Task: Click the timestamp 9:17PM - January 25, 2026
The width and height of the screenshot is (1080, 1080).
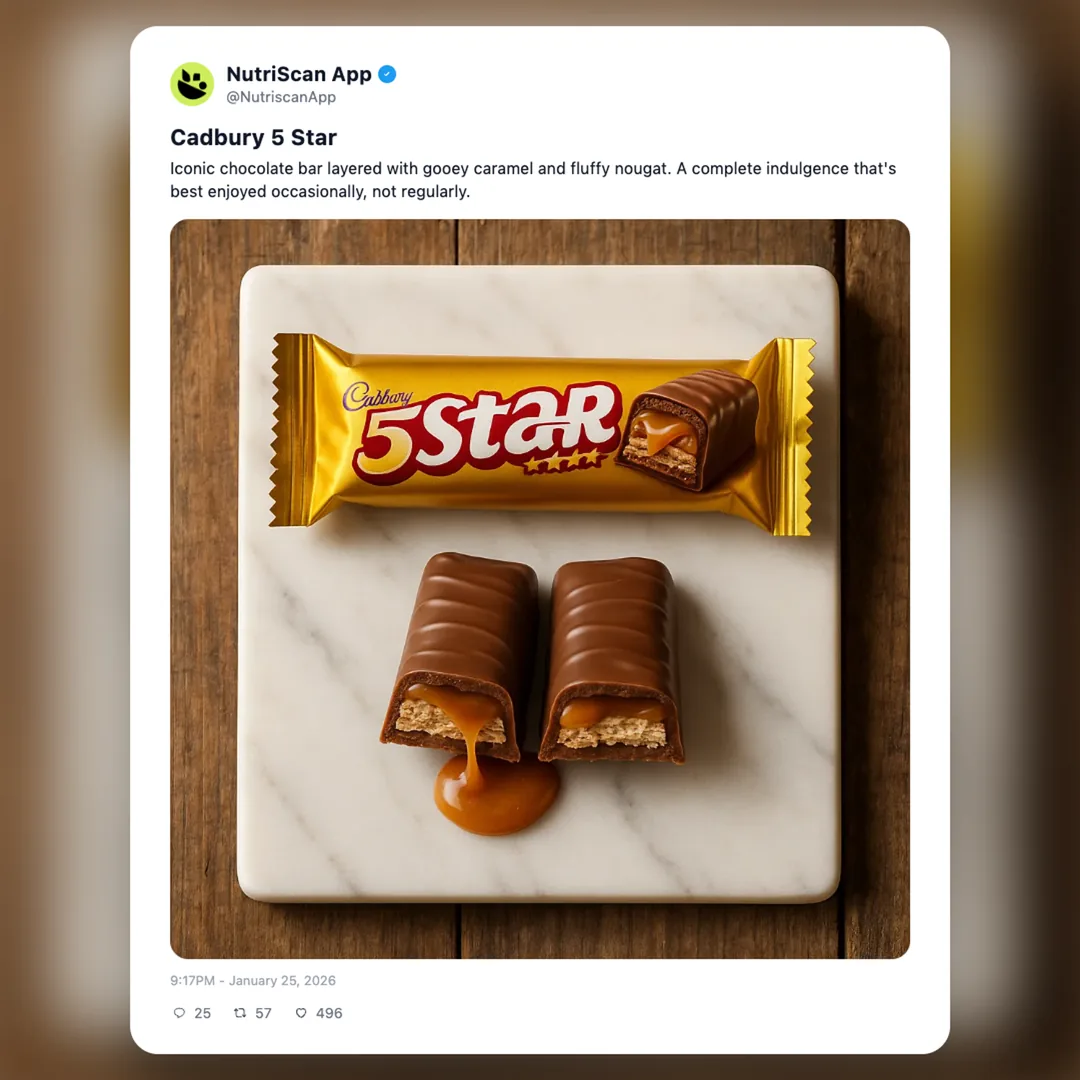Action: tap(253, 981)
